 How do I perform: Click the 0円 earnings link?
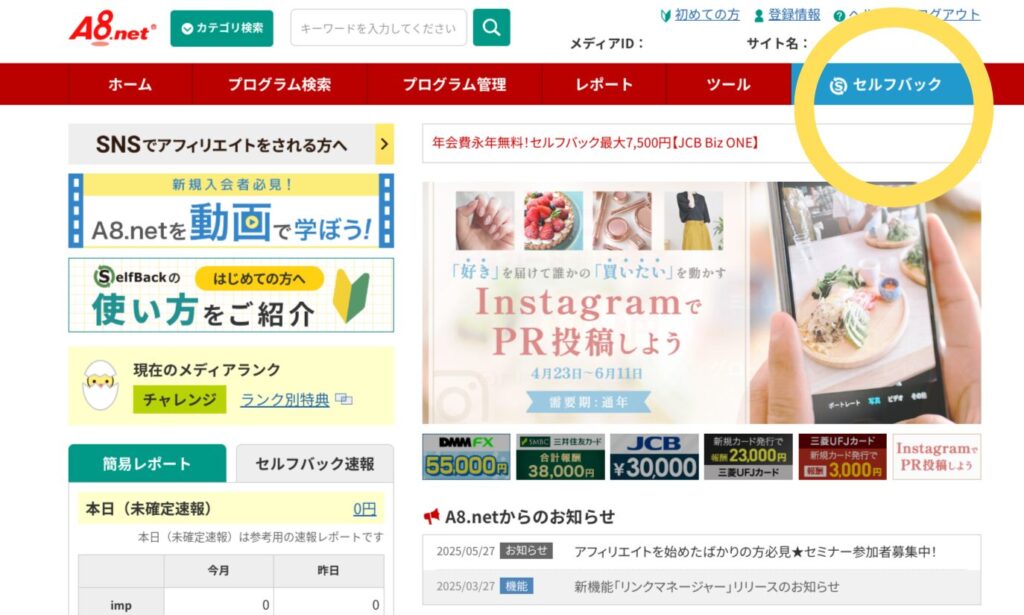[364, 509]
